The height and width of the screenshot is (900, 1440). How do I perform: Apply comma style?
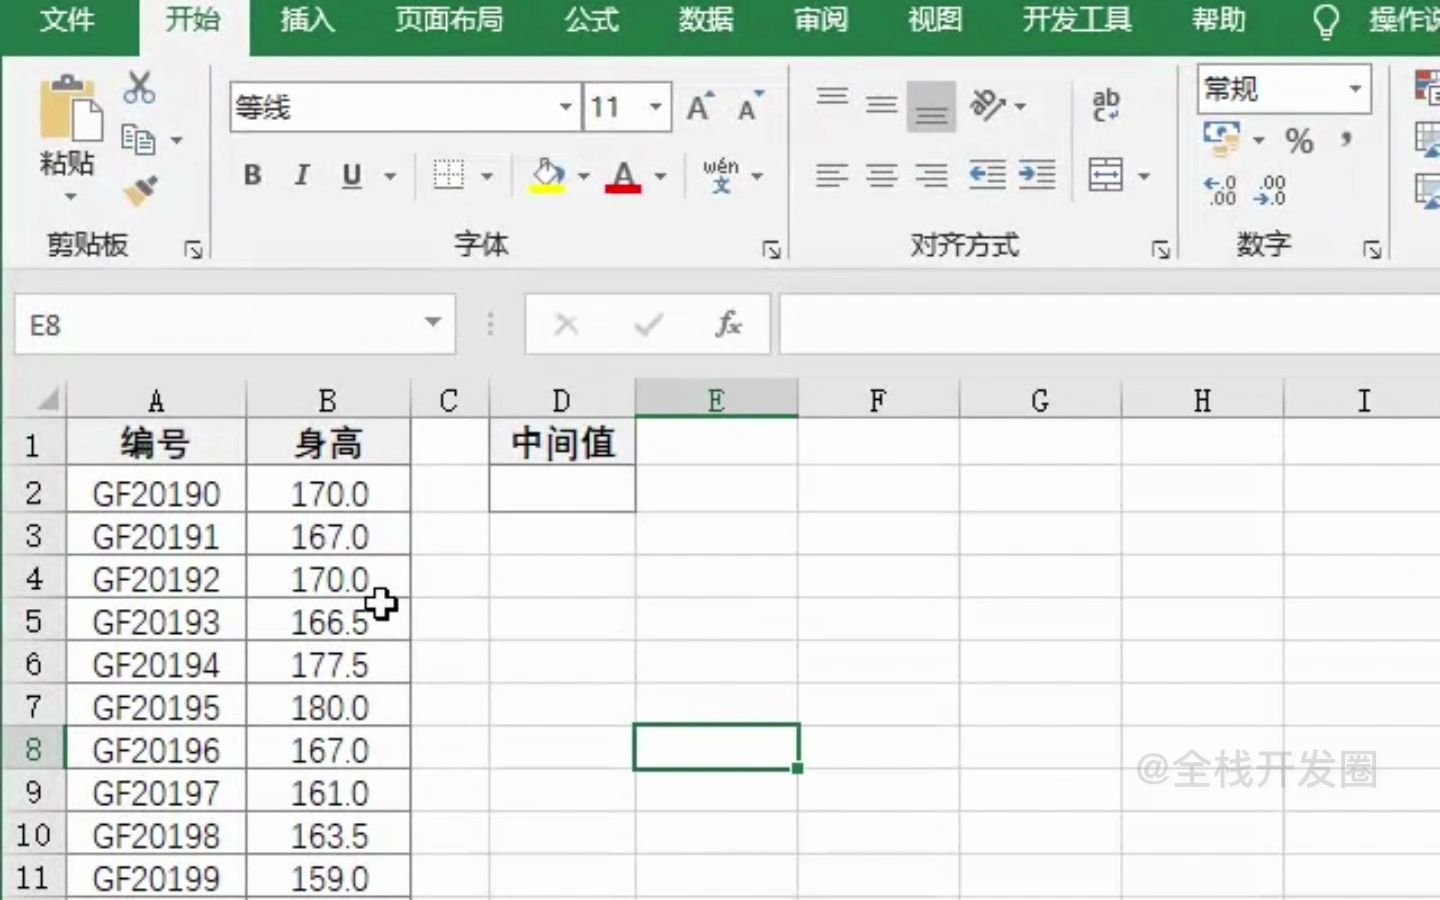1347,141
